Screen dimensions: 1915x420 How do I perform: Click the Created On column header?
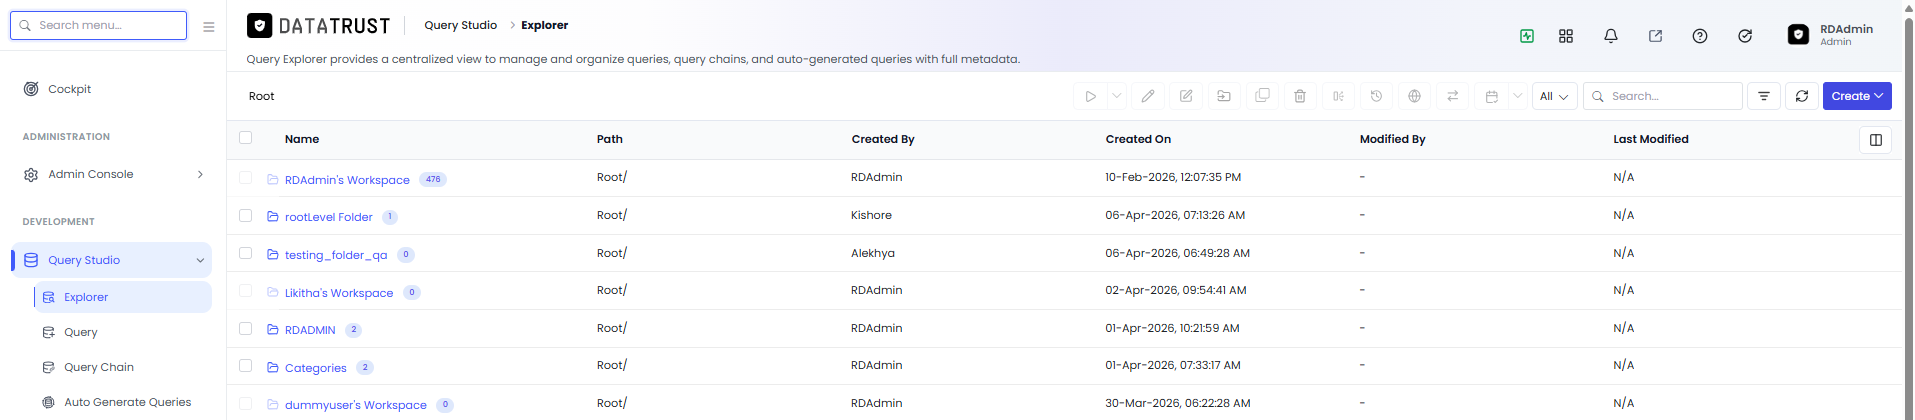(1138, 139)
